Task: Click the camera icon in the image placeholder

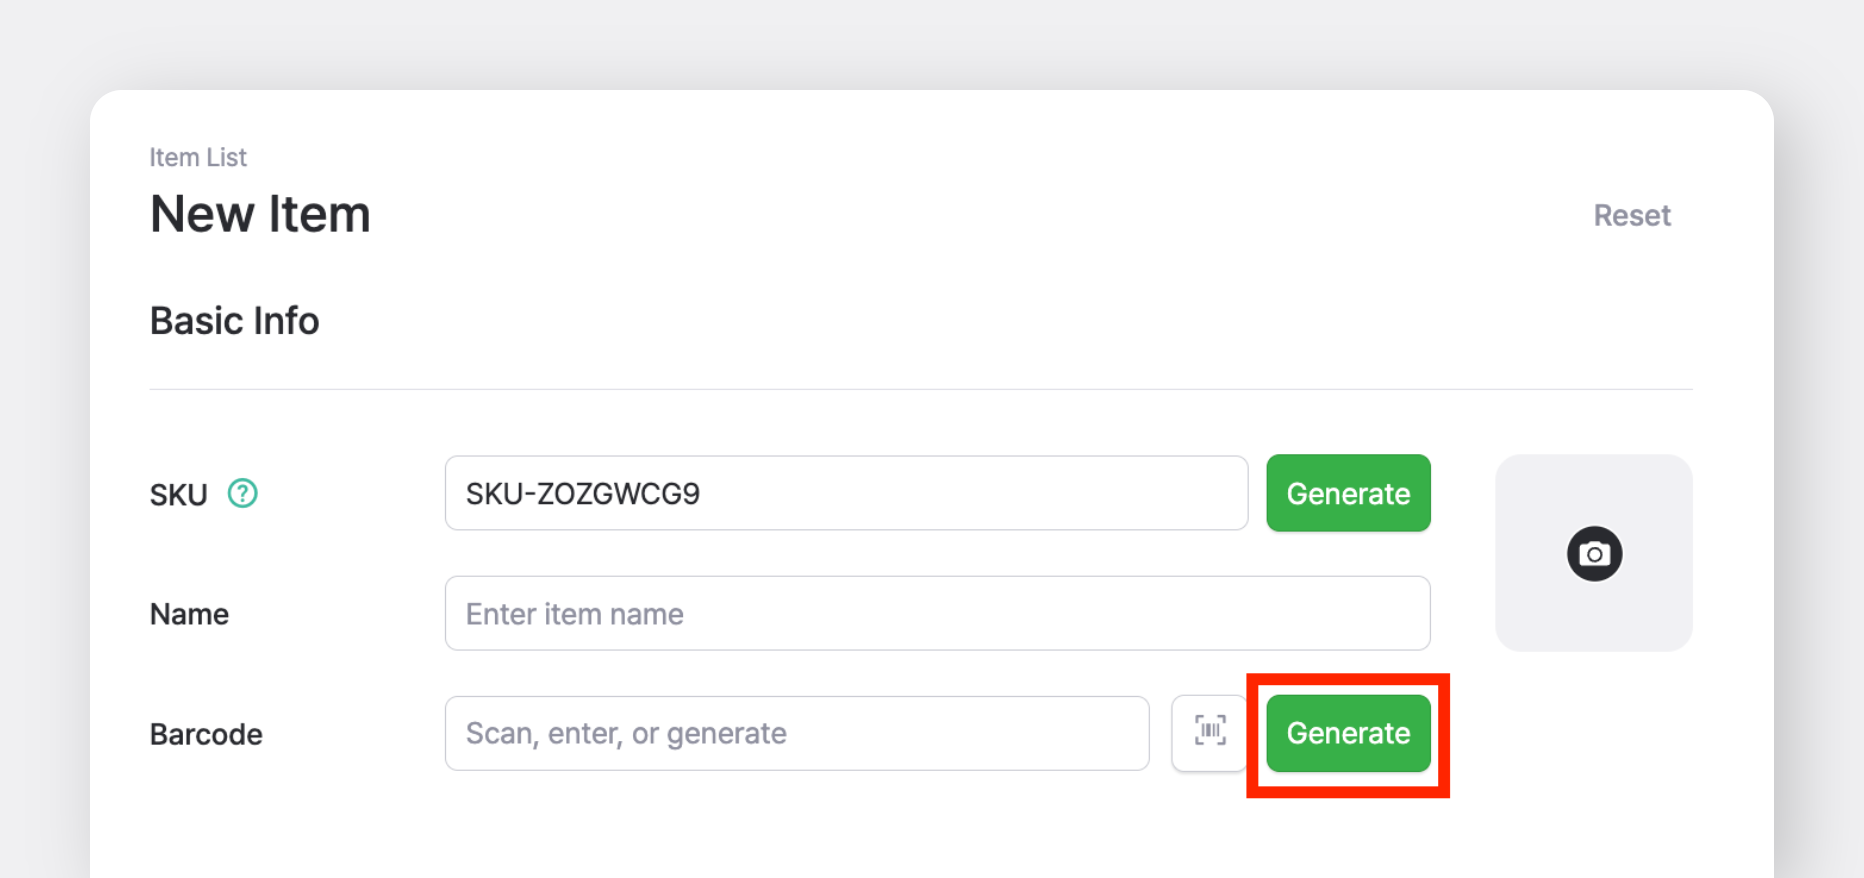Action: click(1594, 553)
